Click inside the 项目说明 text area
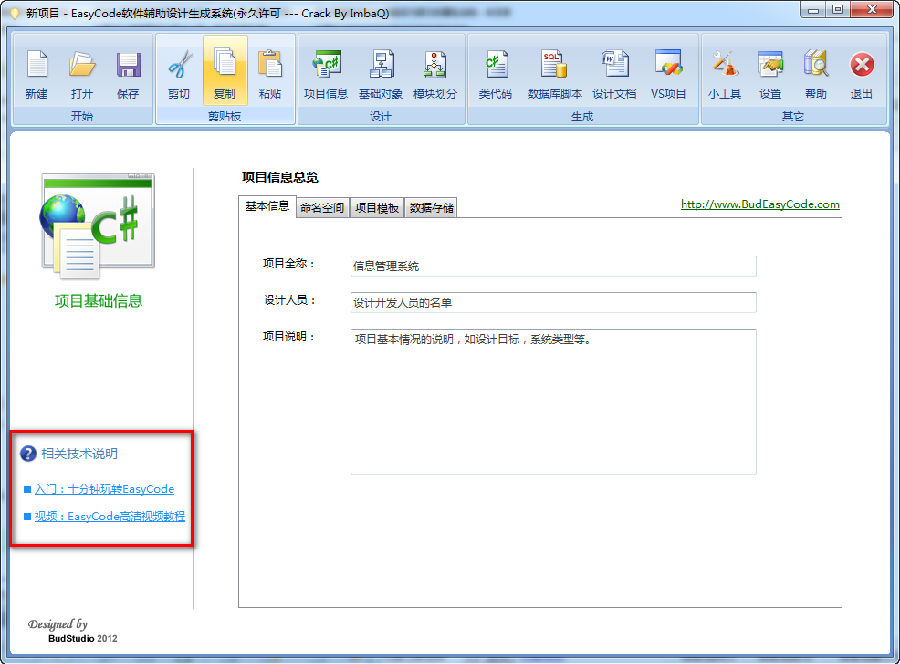Image resolution: width=900 pixels, height=664 pixels. 553,402
